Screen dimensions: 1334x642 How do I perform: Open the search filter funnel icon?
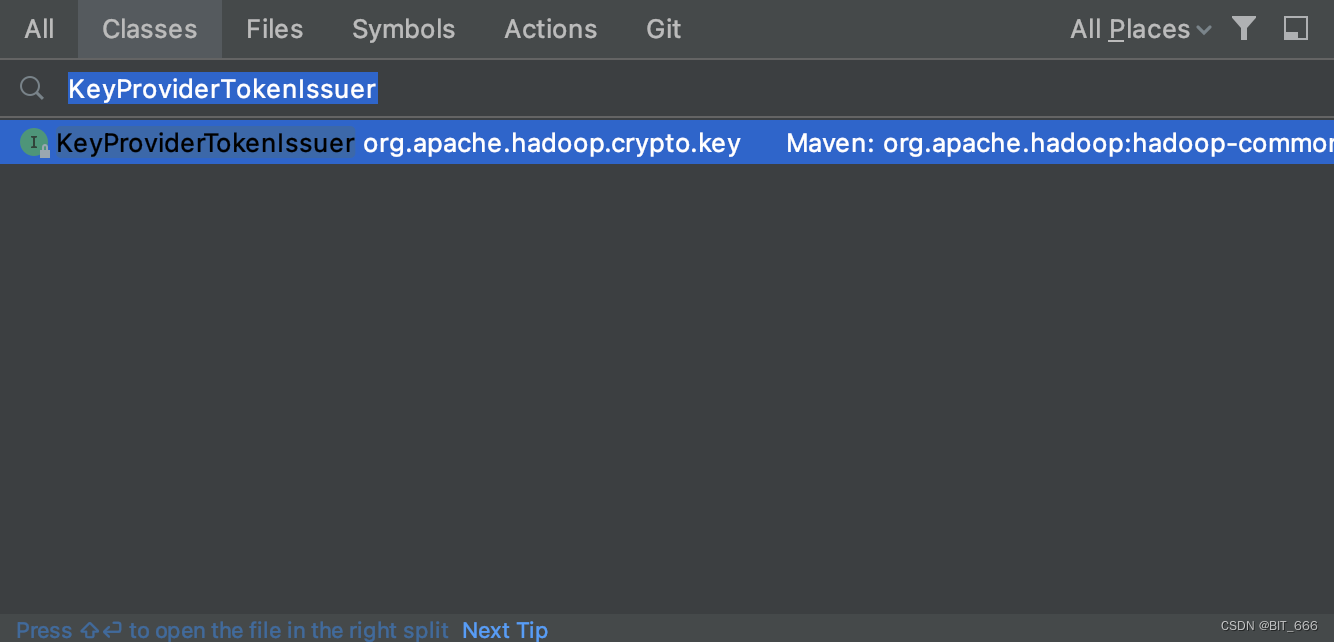pos(1244,29)
